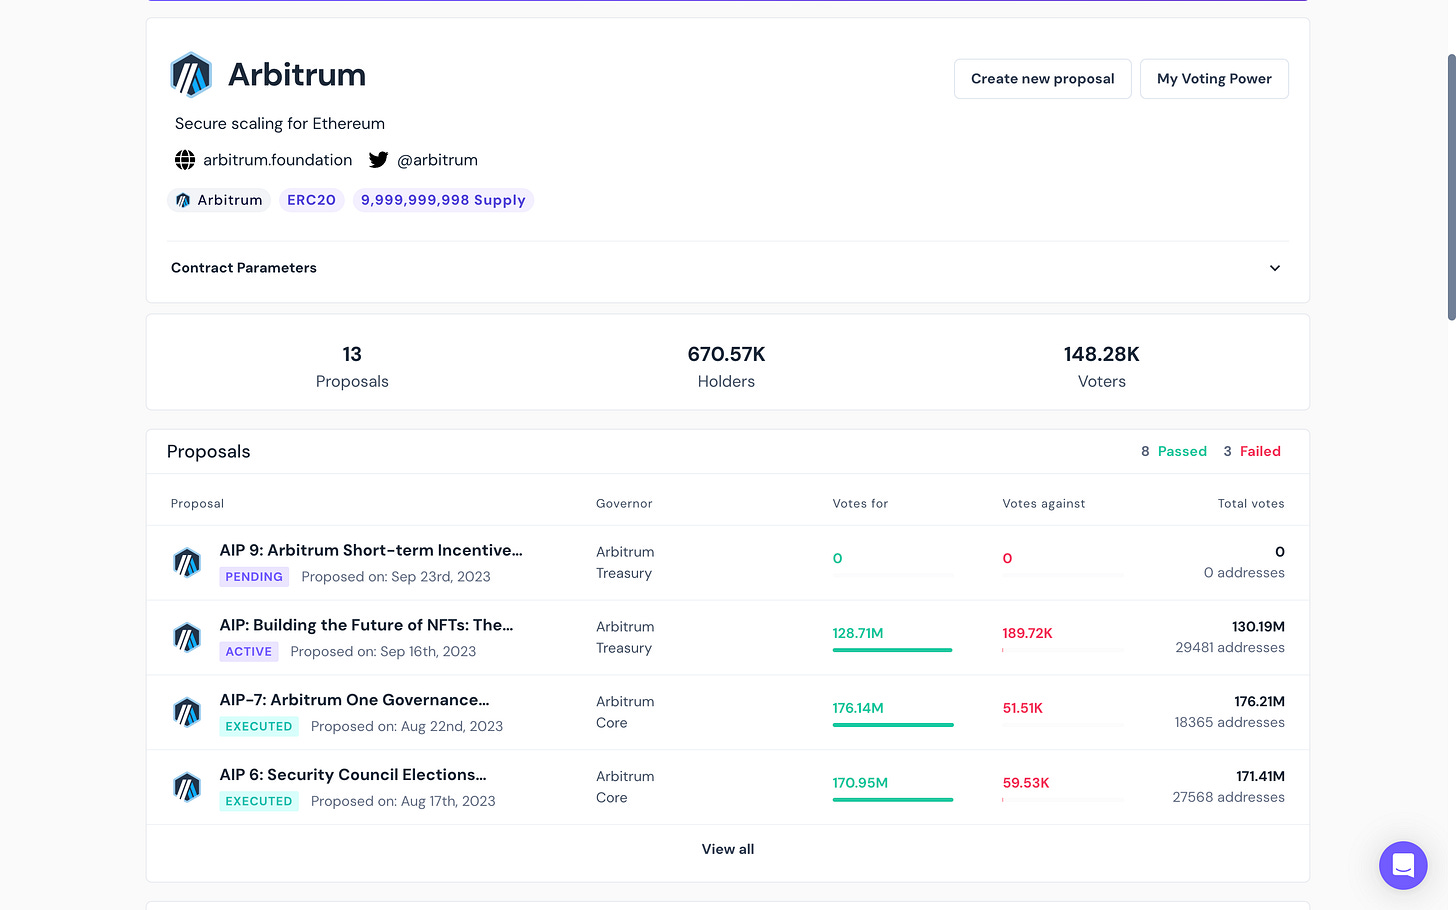Image resolution: width=1456 pixels, height=910 pixels.
Task: Click the Total votes column header
Action: click(1251, 504)
